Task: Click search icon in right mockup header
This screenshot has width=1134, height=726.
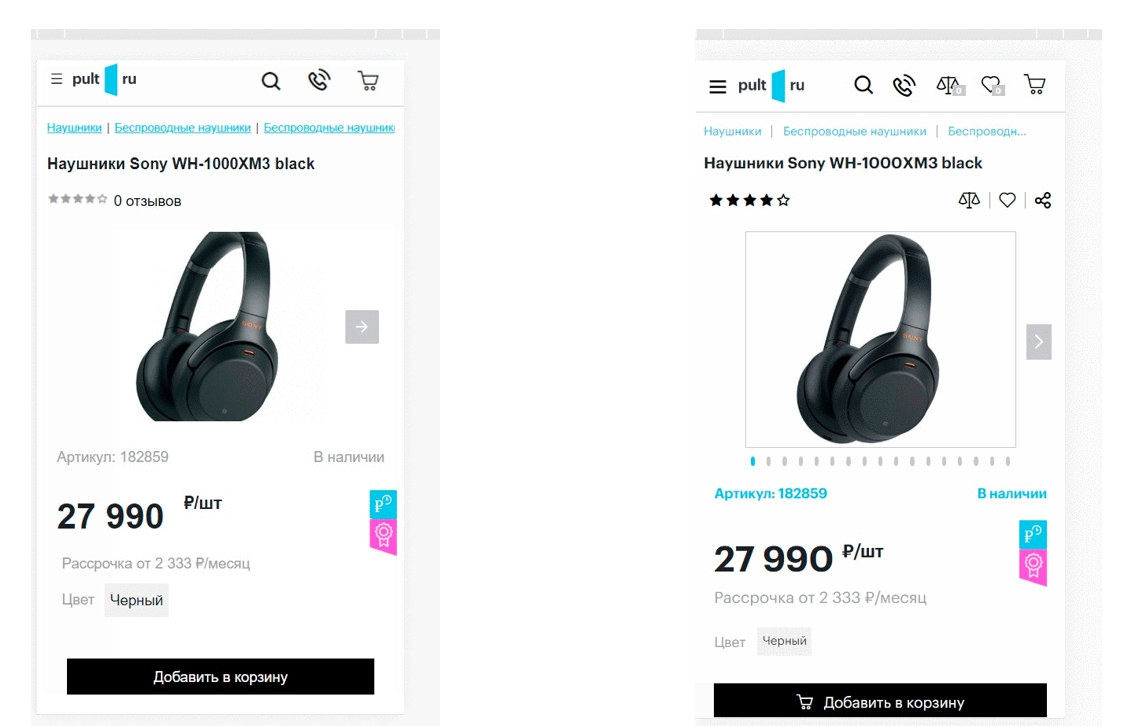Action: [863, 85]
